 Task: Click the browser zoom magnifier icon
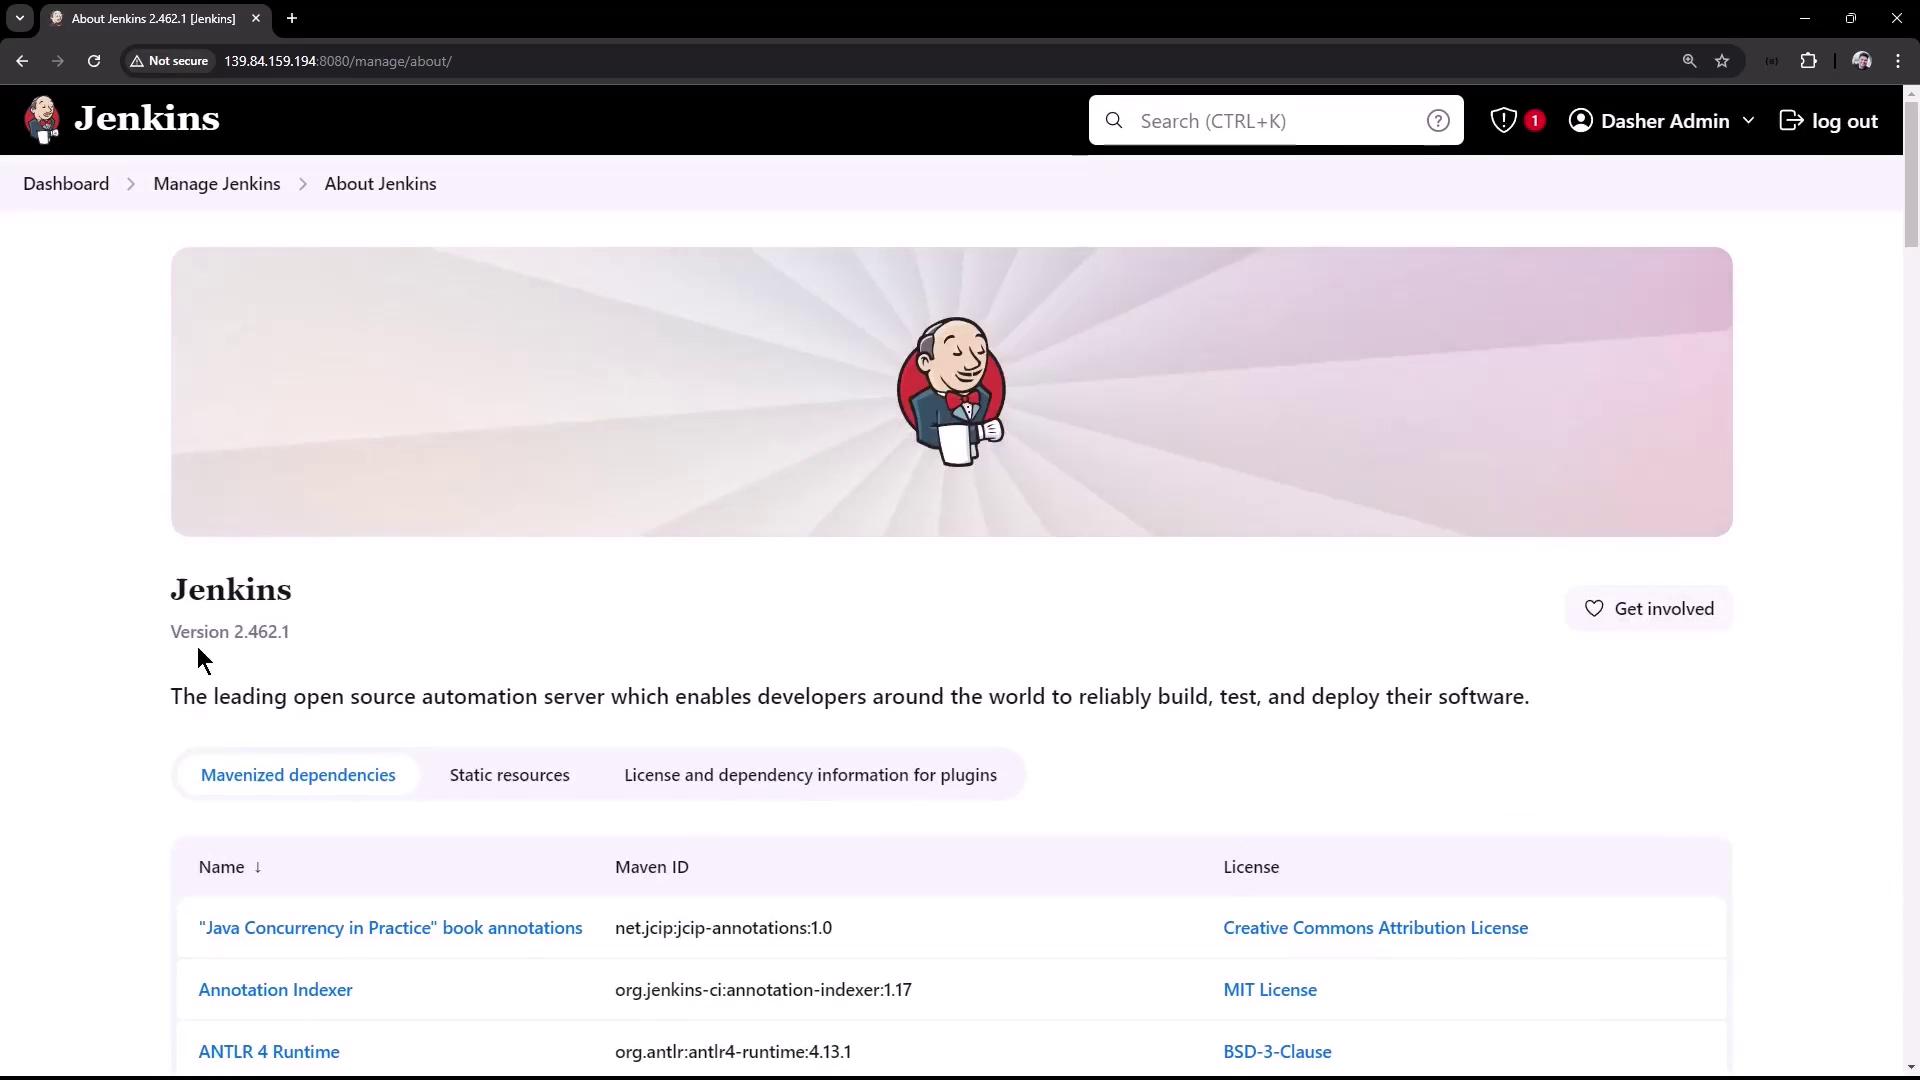coord(1689,61)
